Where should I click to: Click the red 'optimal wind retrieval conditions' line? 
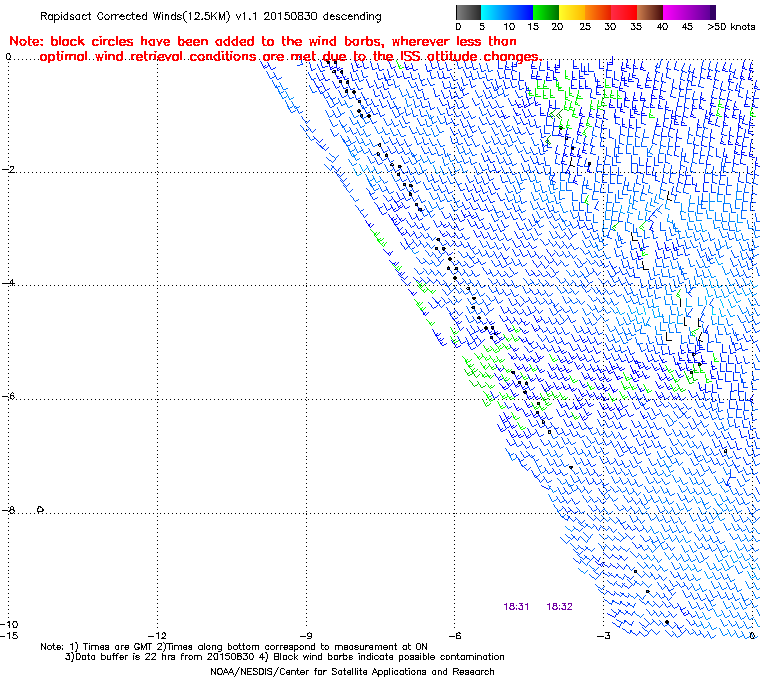point(290,56)
